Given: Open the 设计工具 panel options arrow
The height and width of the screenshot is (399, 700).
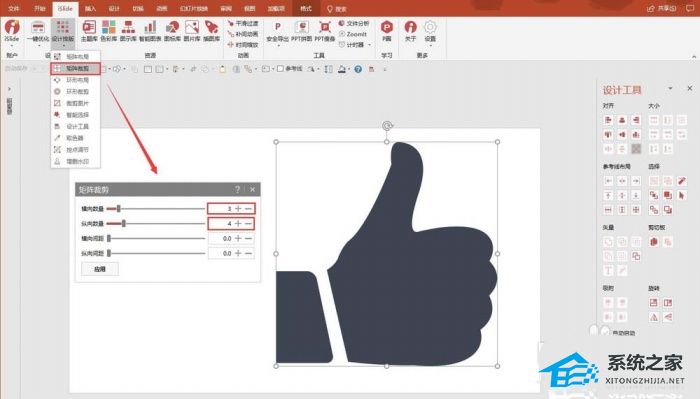Looking at the screenshot, I should click(x=670, y=88).
